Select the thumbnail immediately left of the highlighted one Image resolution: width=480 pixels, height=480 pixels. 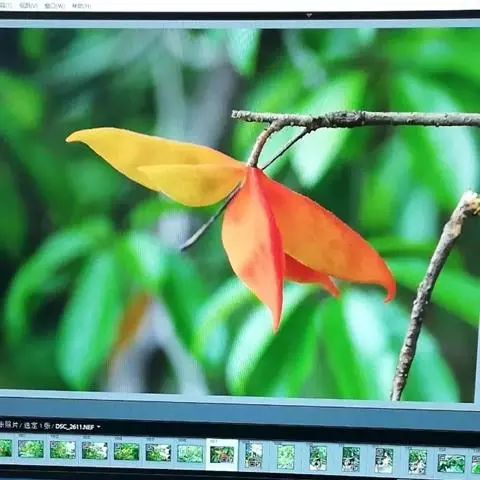(190, 454)
